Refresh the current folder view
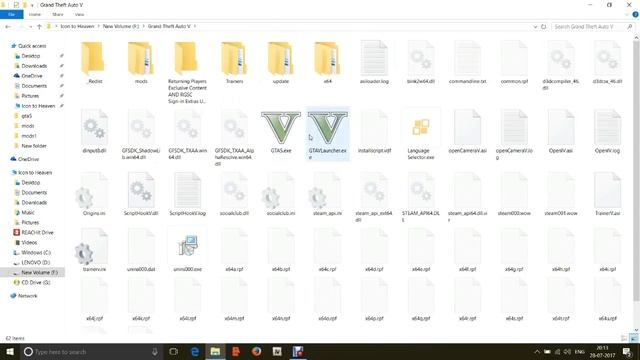 (544, 27)
